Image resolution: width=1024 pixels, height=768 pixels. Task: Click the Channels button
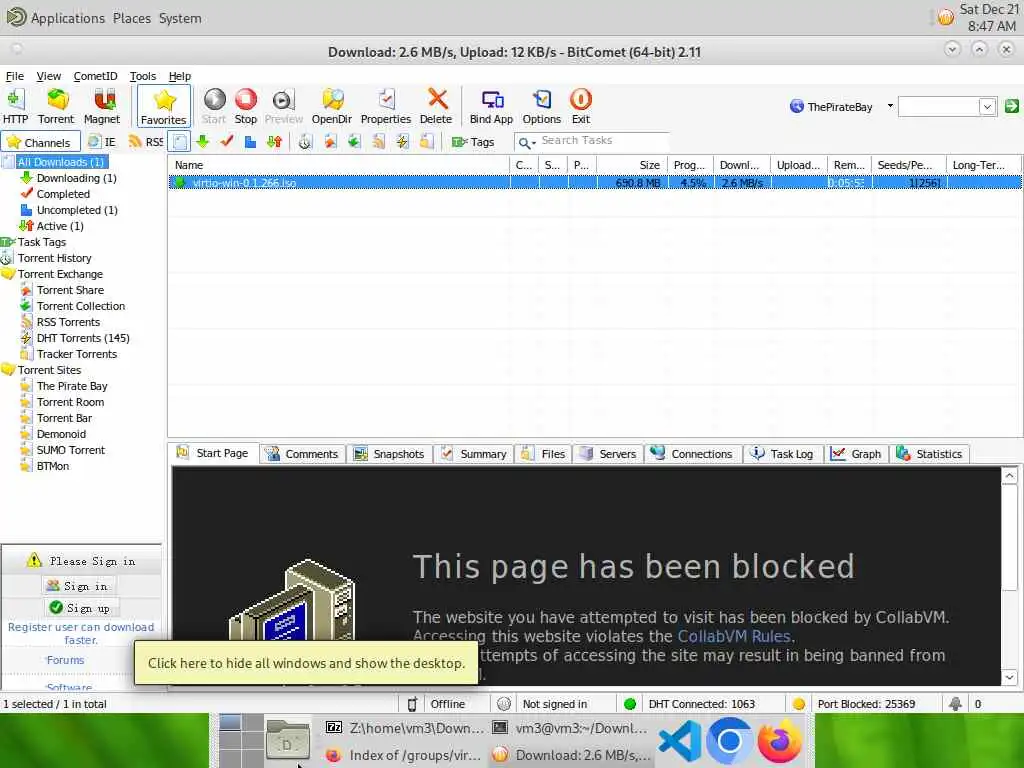tap(40, 142)
